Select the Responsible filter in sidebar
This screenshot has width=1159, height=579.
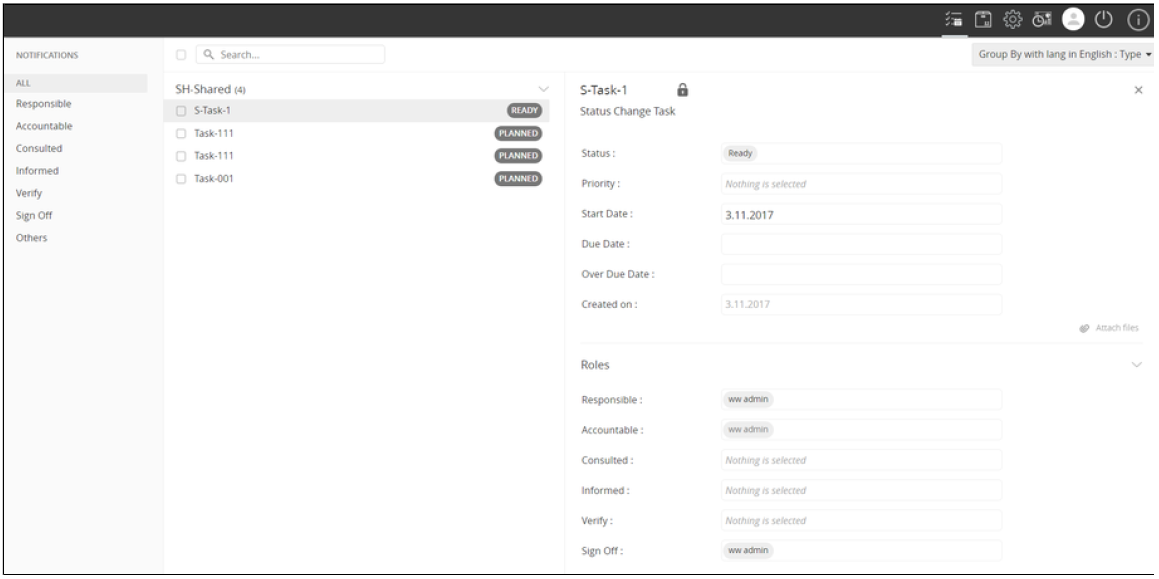tap(44, 104)
